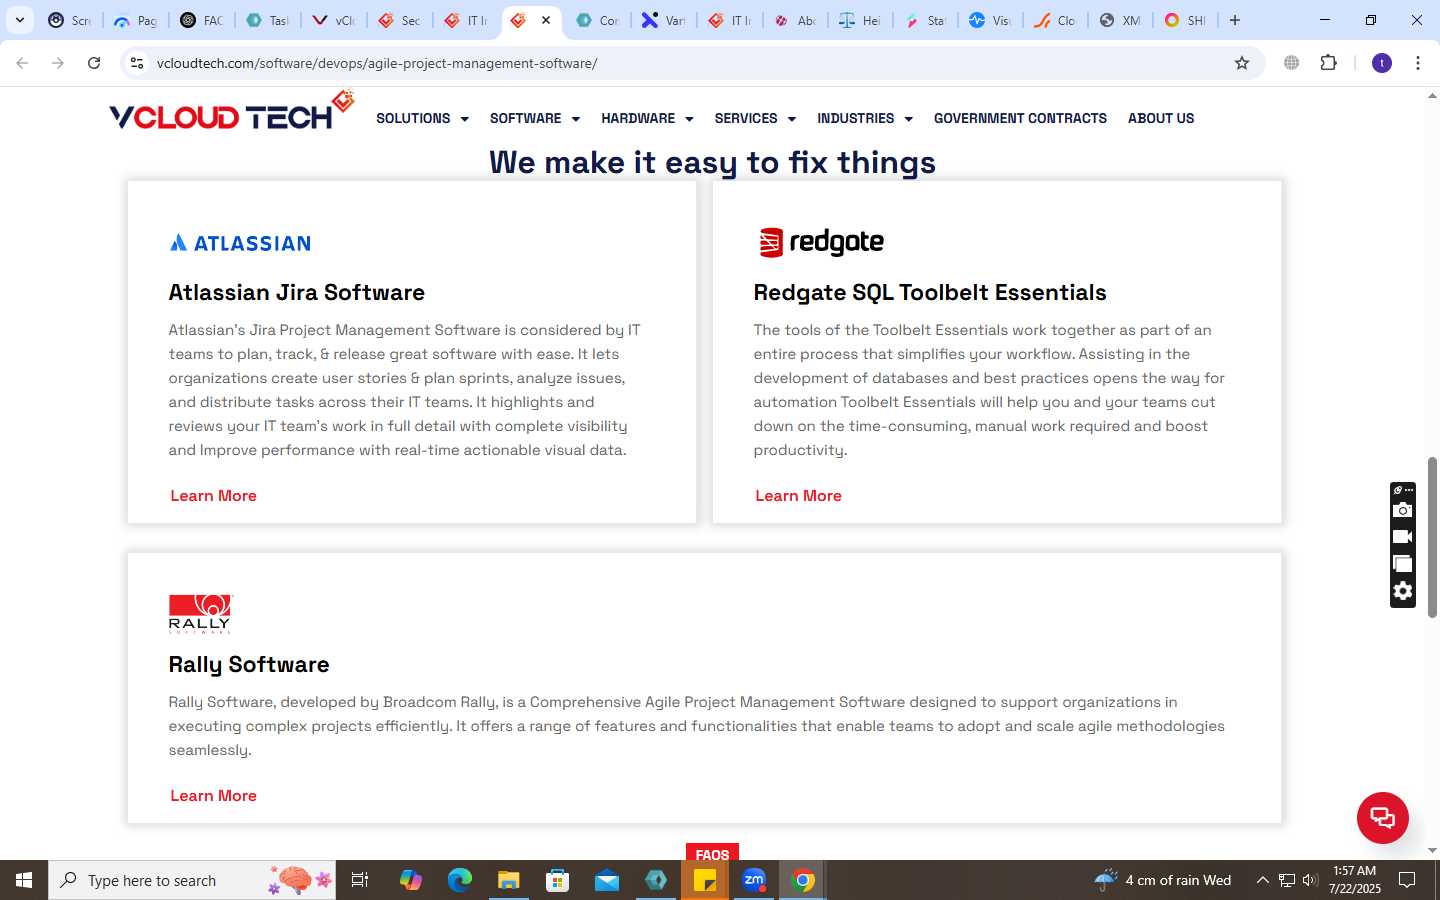Expand the Services dropdown menu
This screenshot has width=1440, height=900.
pos(755,118)
